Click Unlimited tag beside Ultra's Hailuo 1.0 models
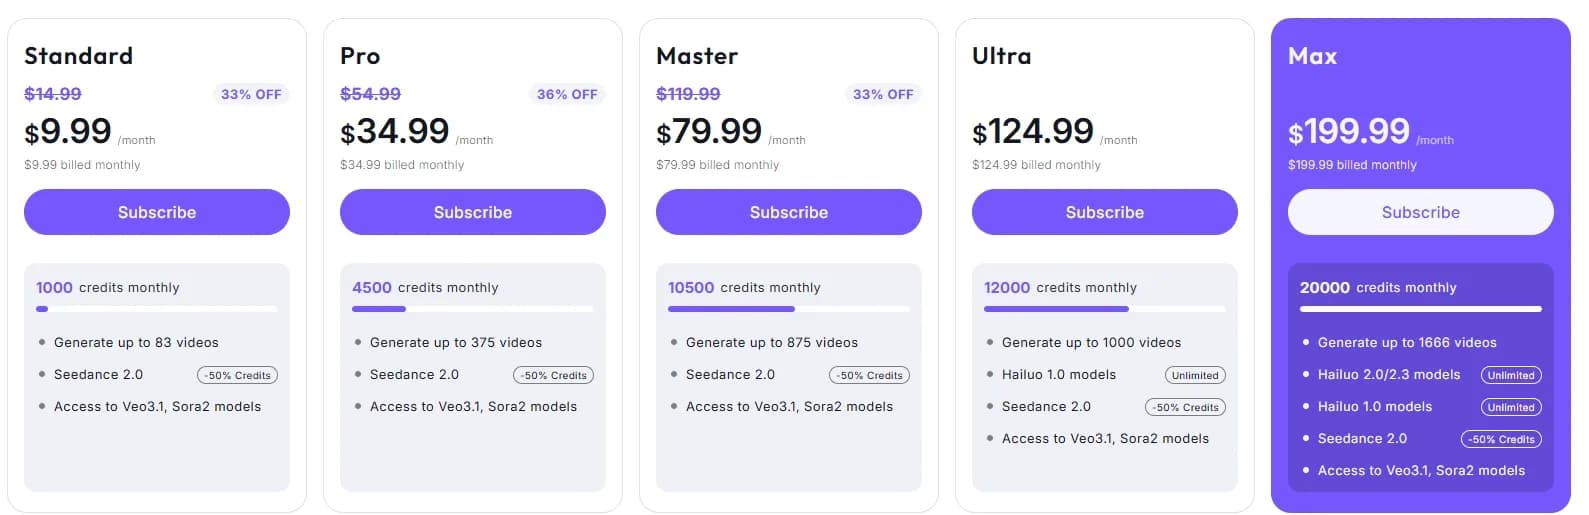 click(x=1195, y=375)
